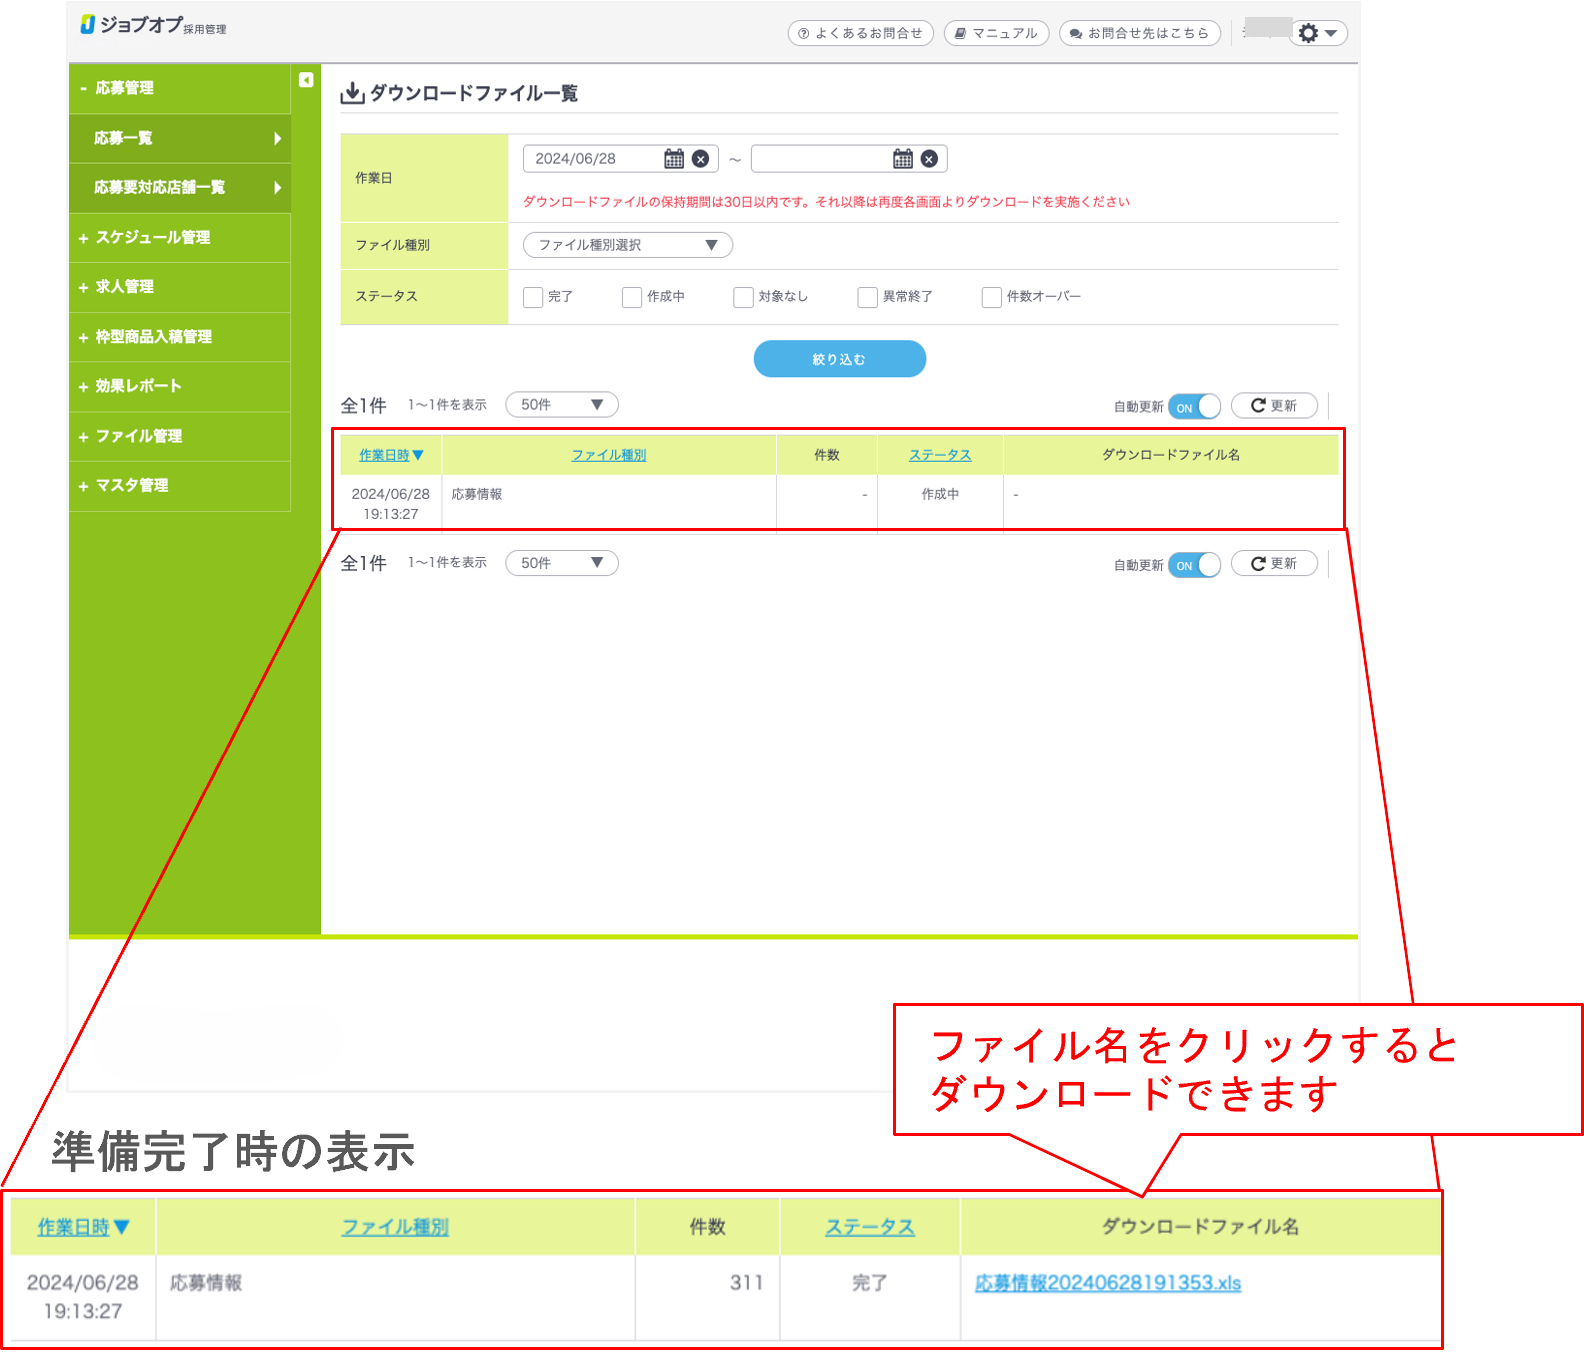Download 応募情報20240628191353.xls file

pos(1108,1283)
